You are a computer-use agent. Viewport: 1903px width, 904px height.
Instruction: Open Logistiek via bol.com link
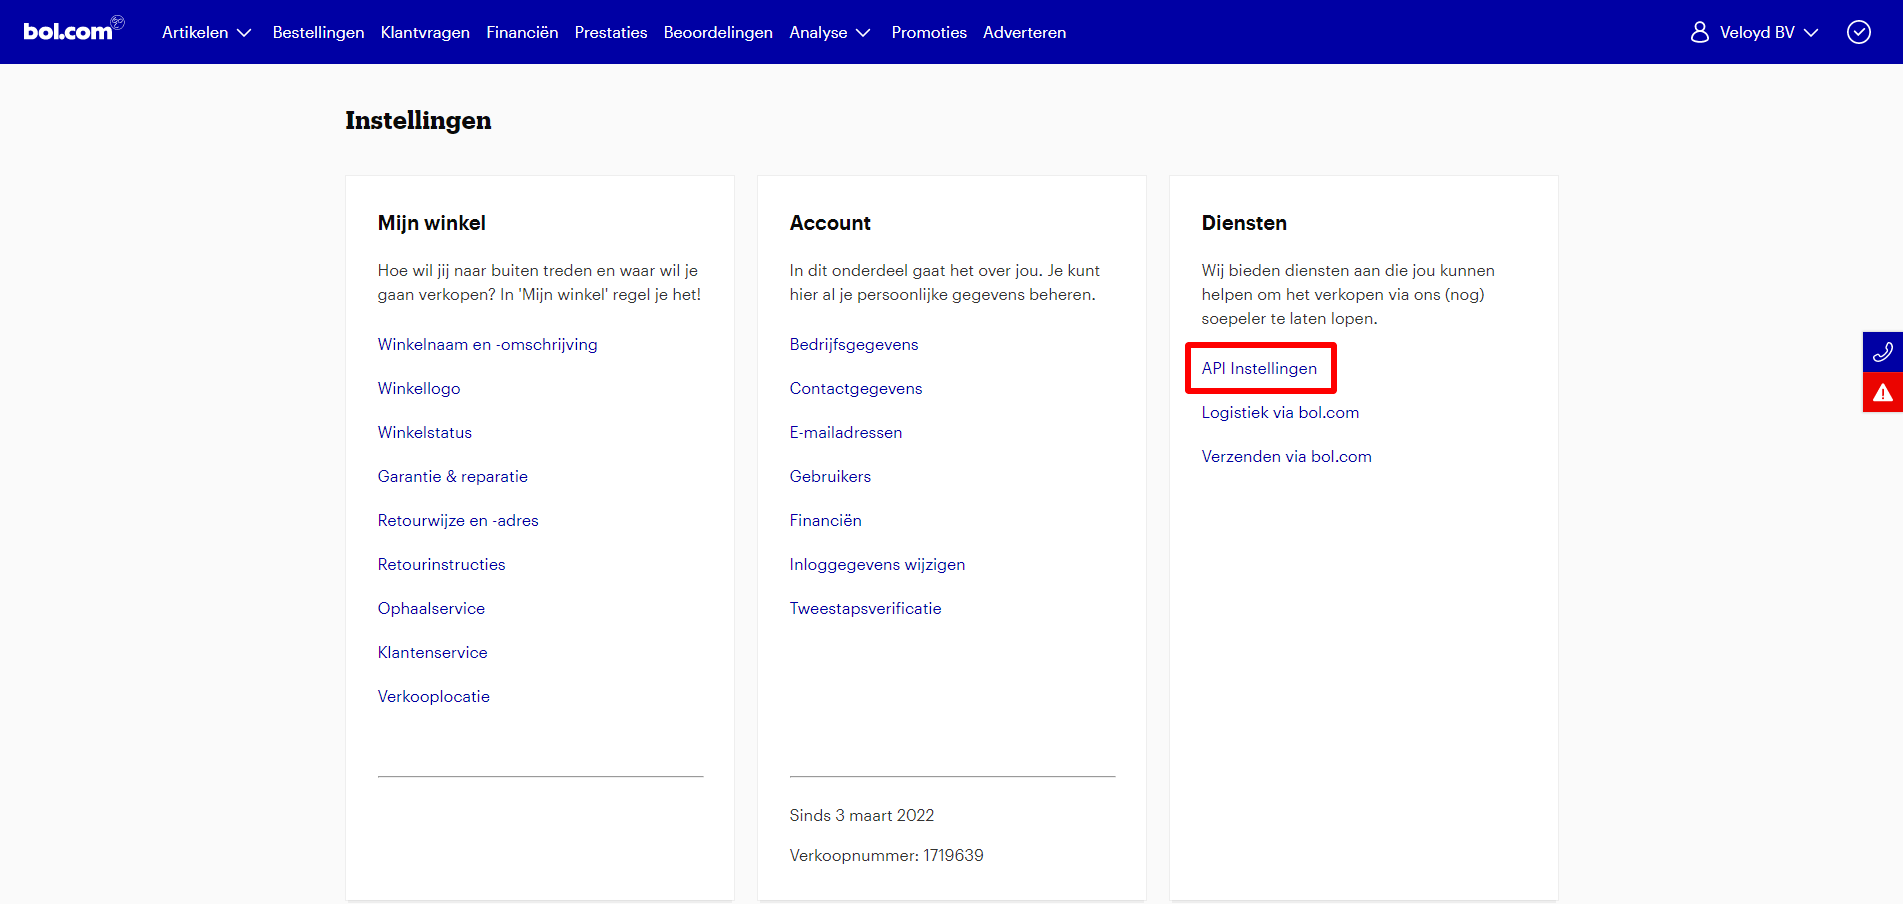pyautogui.click(x=1280, y=412)
